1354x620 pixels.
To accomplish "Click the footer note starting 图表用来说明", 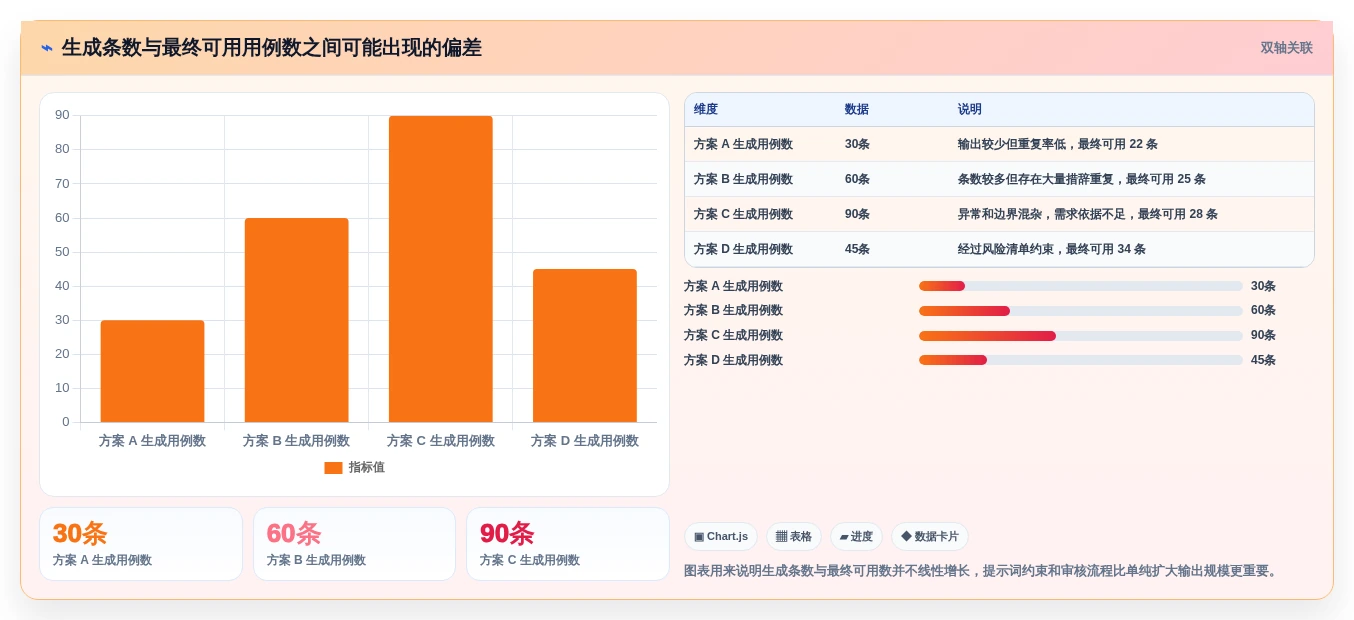I will (x=982, y=571).
